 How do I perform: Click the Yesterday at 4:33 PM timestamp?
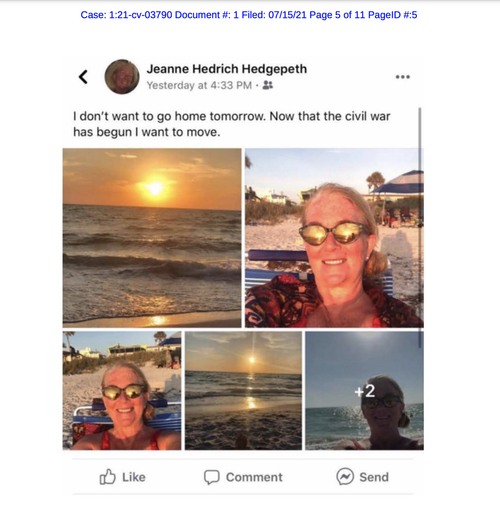pos(199,85)
